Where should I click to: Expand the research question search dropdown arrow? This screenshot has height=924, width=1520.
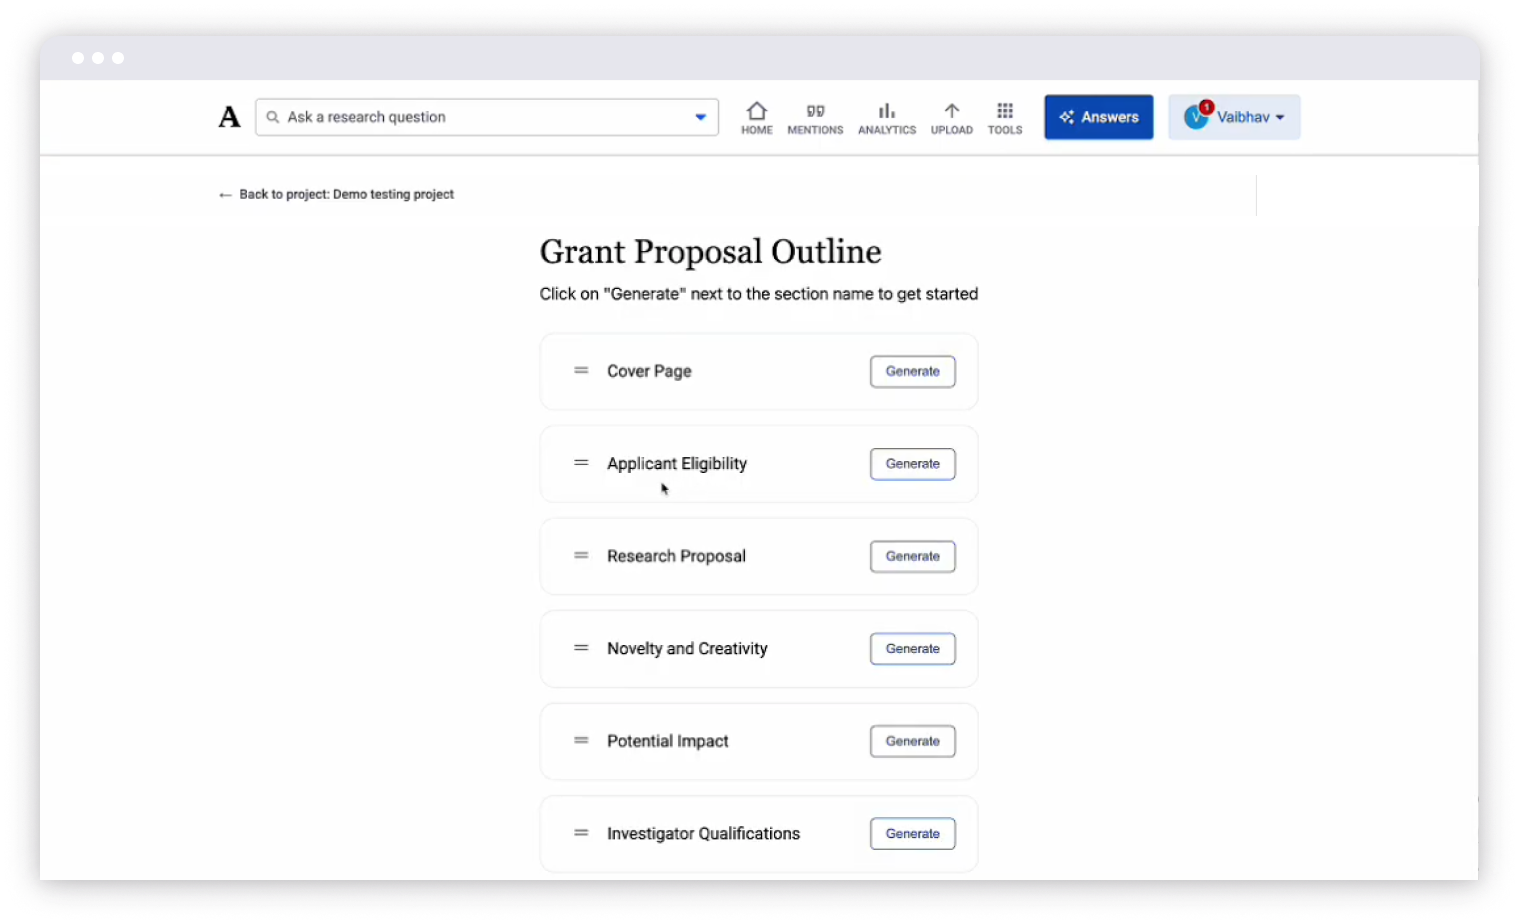pos(700,117)
